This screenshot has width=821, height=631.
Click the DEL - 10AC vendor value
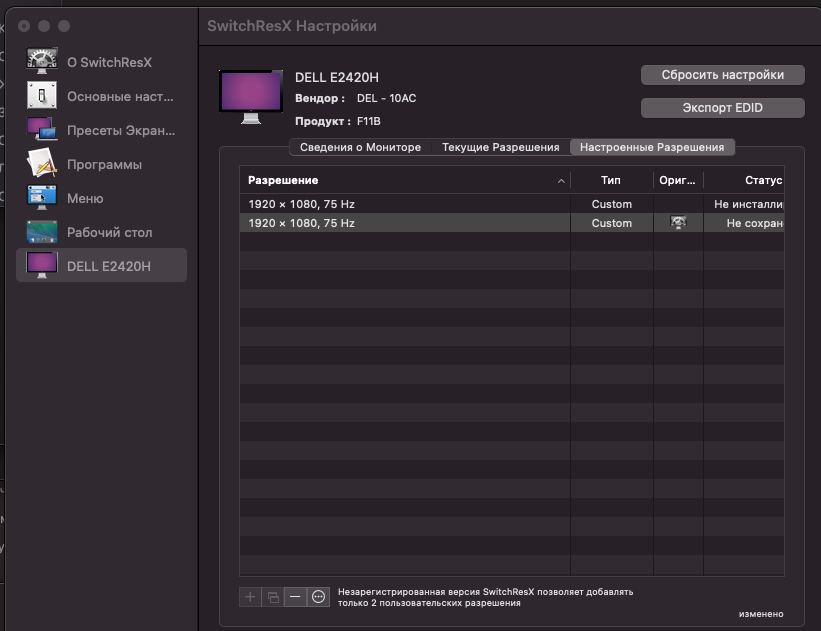(386, 98)
